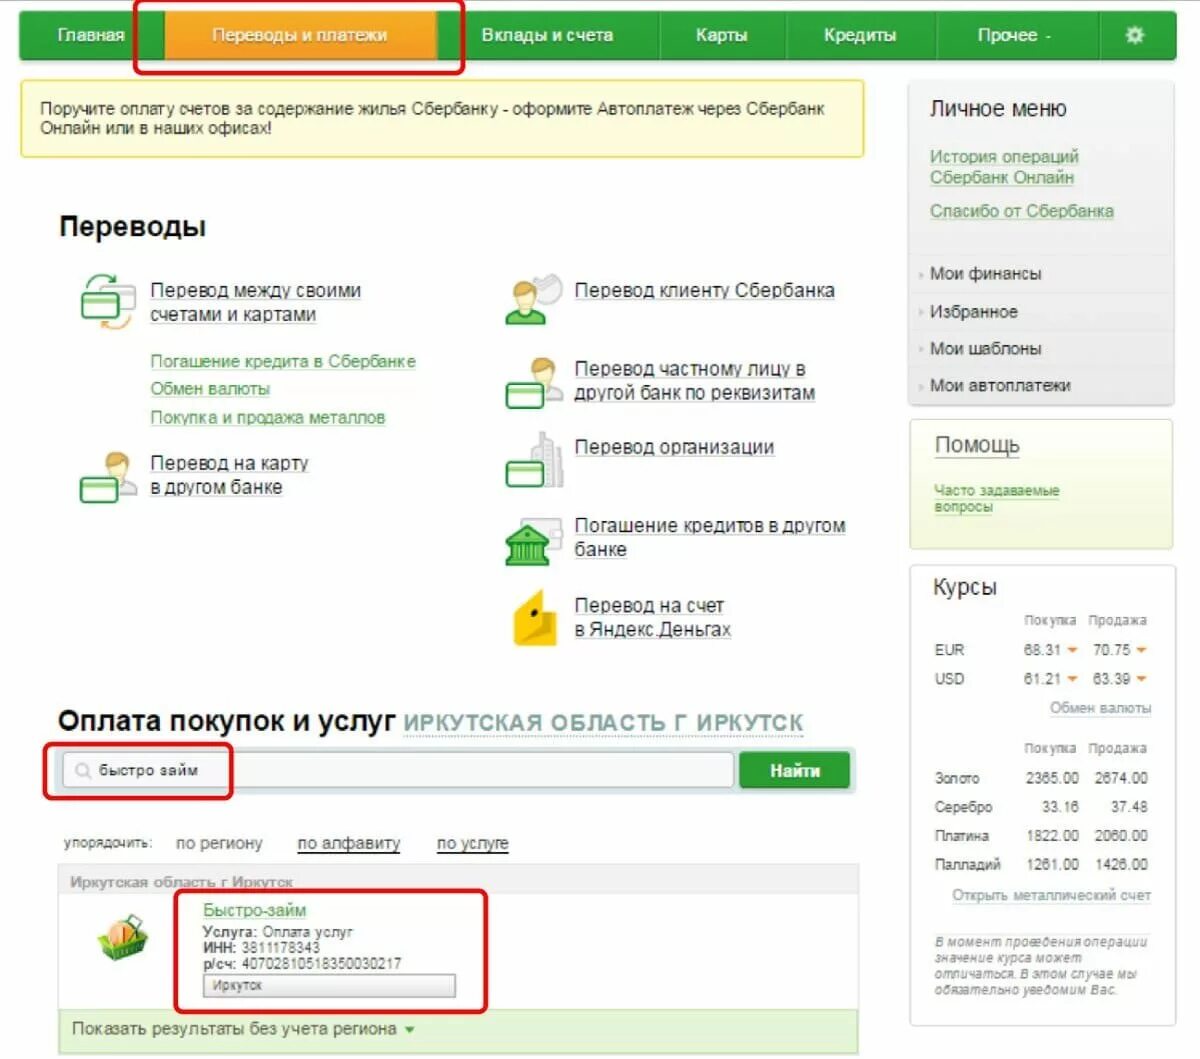Open Покупка и продажа металлов link
This screenshot has height=1059, width=1200.
pos(267,418)
